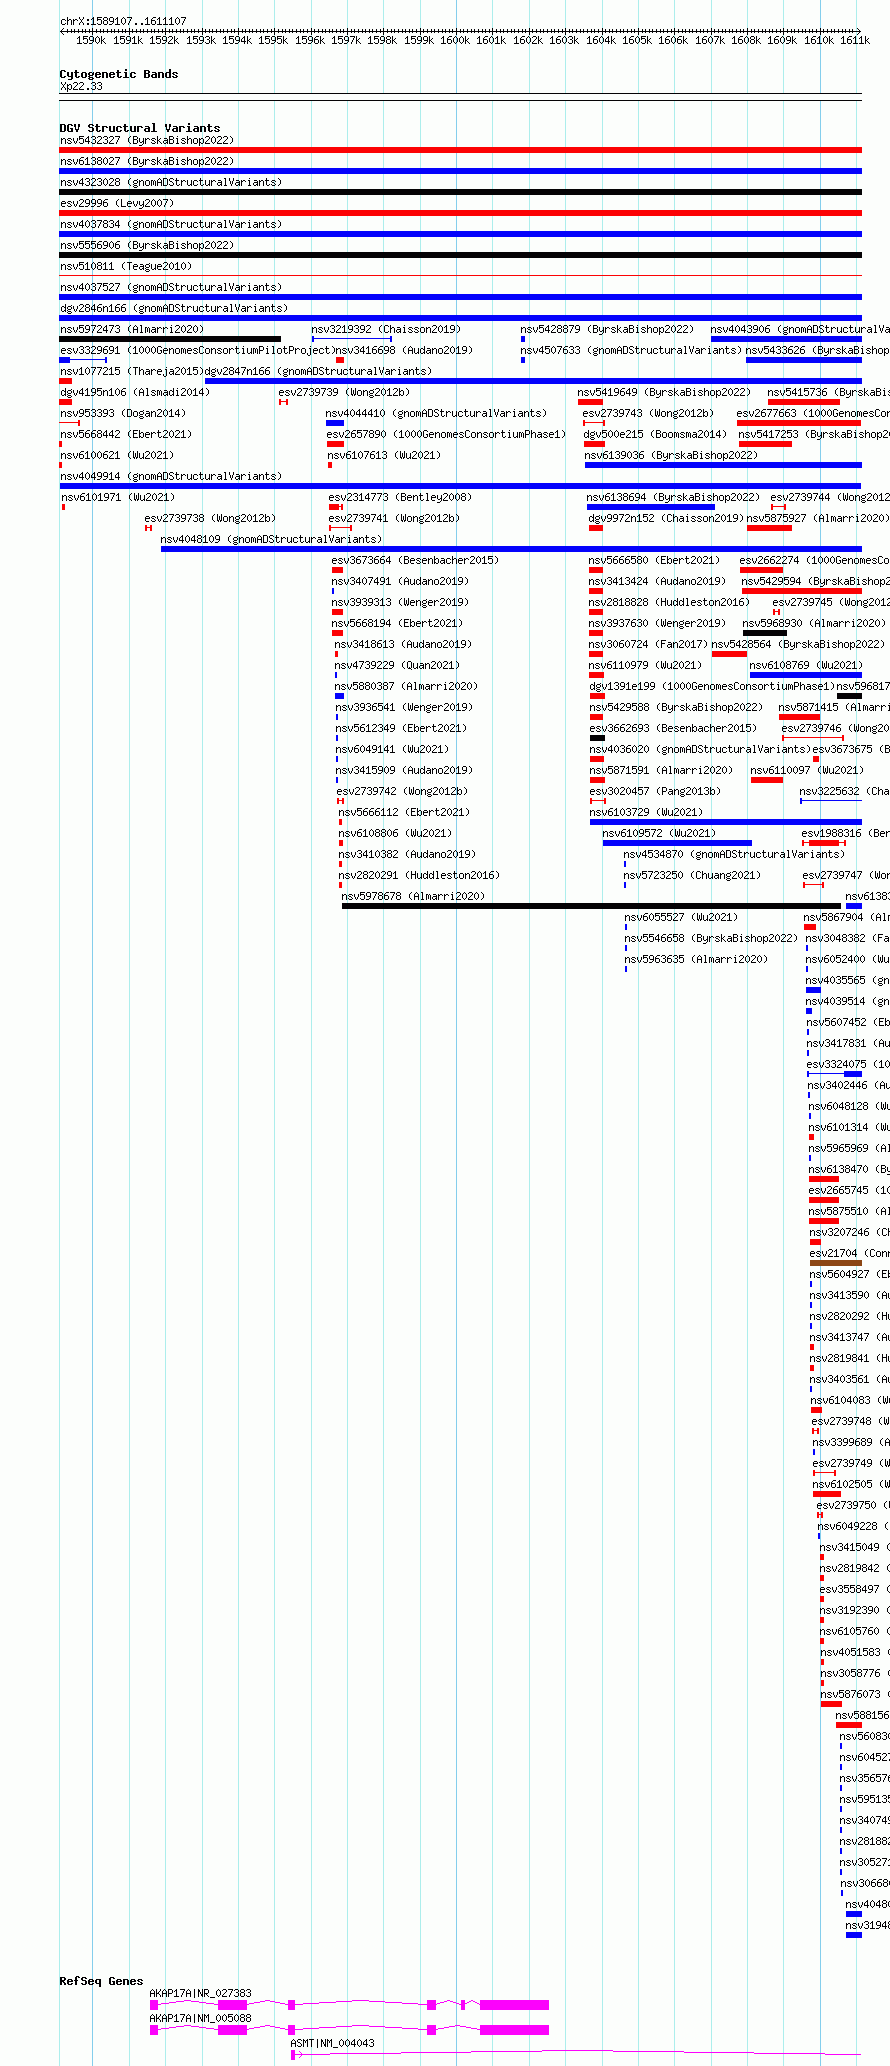Image resolution: width=890 pixels, height=2066 pixels.
Task: Select the red bar for esv29996 (Levy2007)
Action: tap(460, 213)
